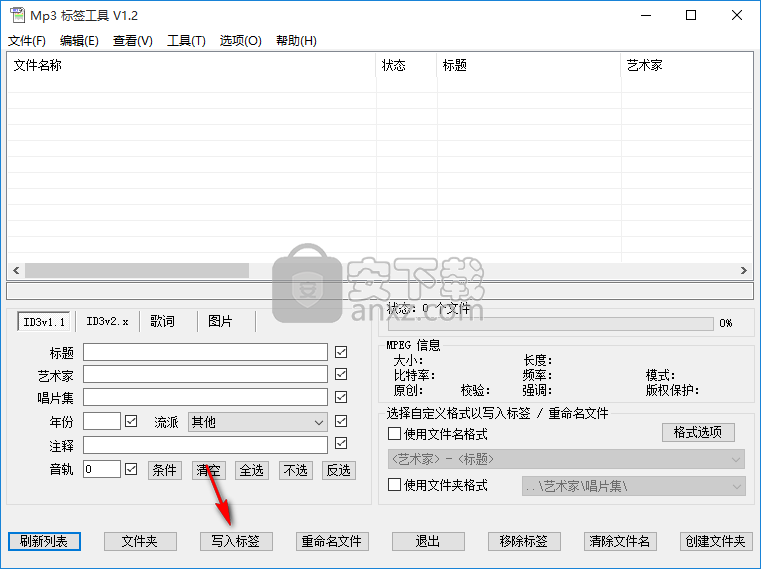Click the 条件 button
The image size is (761, 569).
(x=165, y=470)
